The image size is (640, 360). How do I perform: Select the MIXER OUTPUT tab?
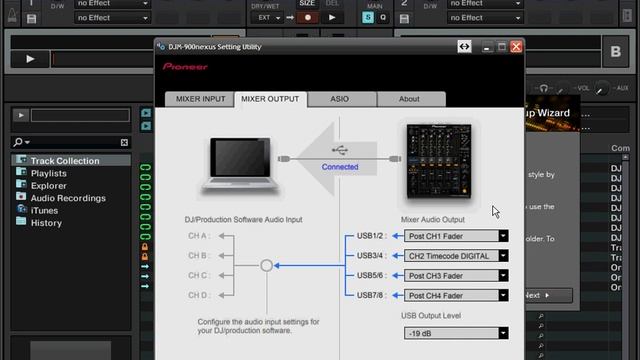270,99
